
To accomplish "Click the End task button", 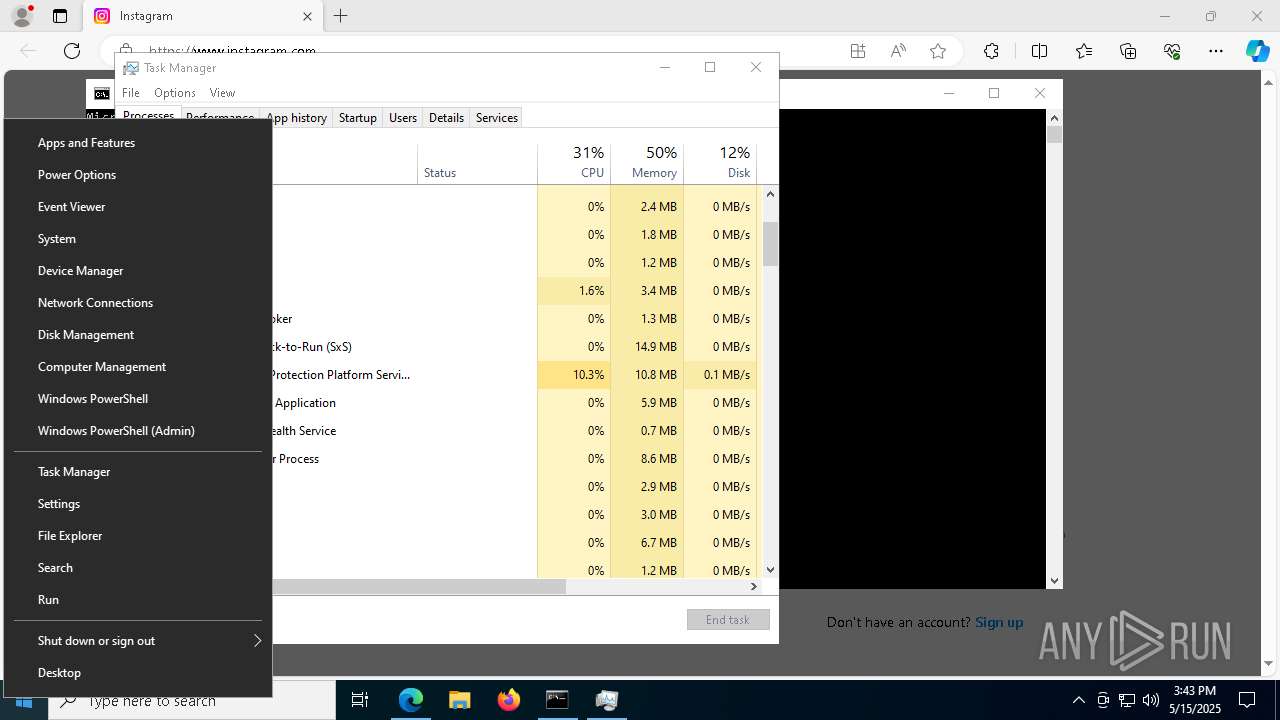I will point(728,620).
